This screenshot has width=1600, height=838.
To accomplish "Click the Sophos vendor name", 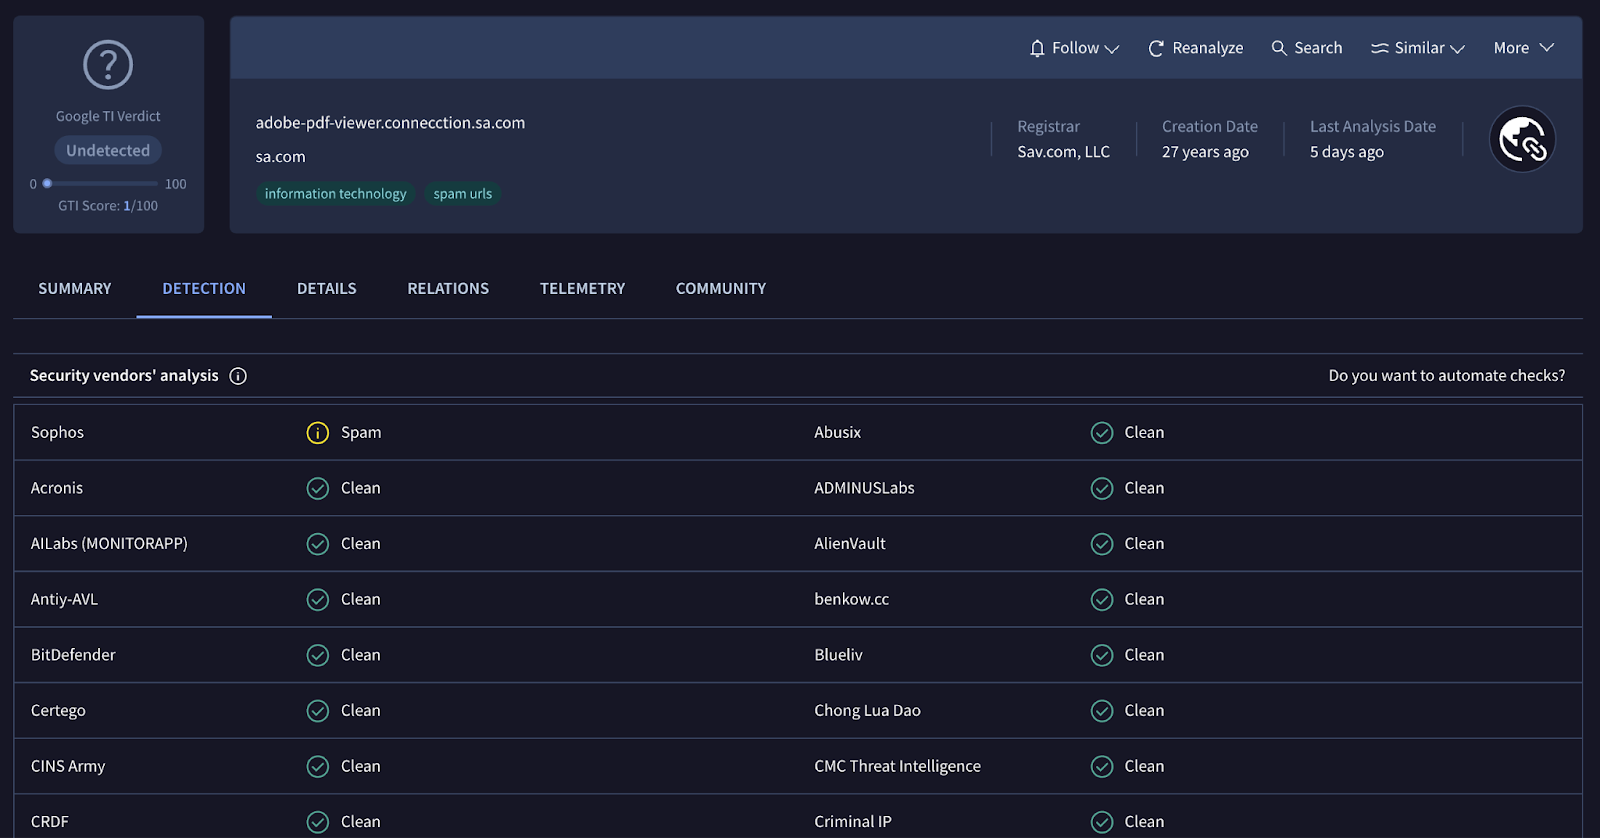I will click(57, 433).
